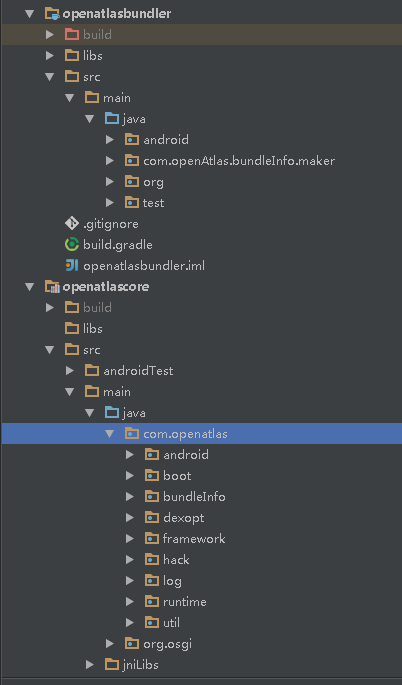
Task: Click the dexopt package icon
Action: pos(152,518)
